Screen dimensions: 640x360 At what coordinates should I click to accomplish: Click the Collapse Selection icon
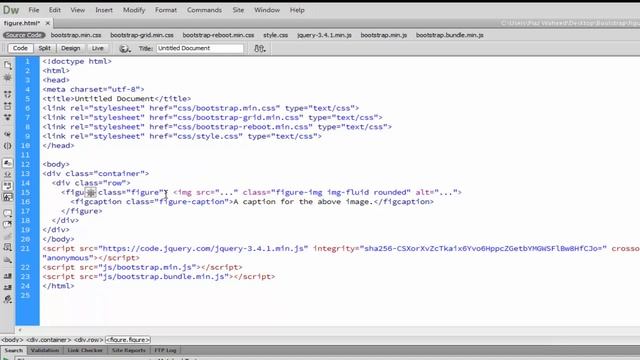pos(7,106)
